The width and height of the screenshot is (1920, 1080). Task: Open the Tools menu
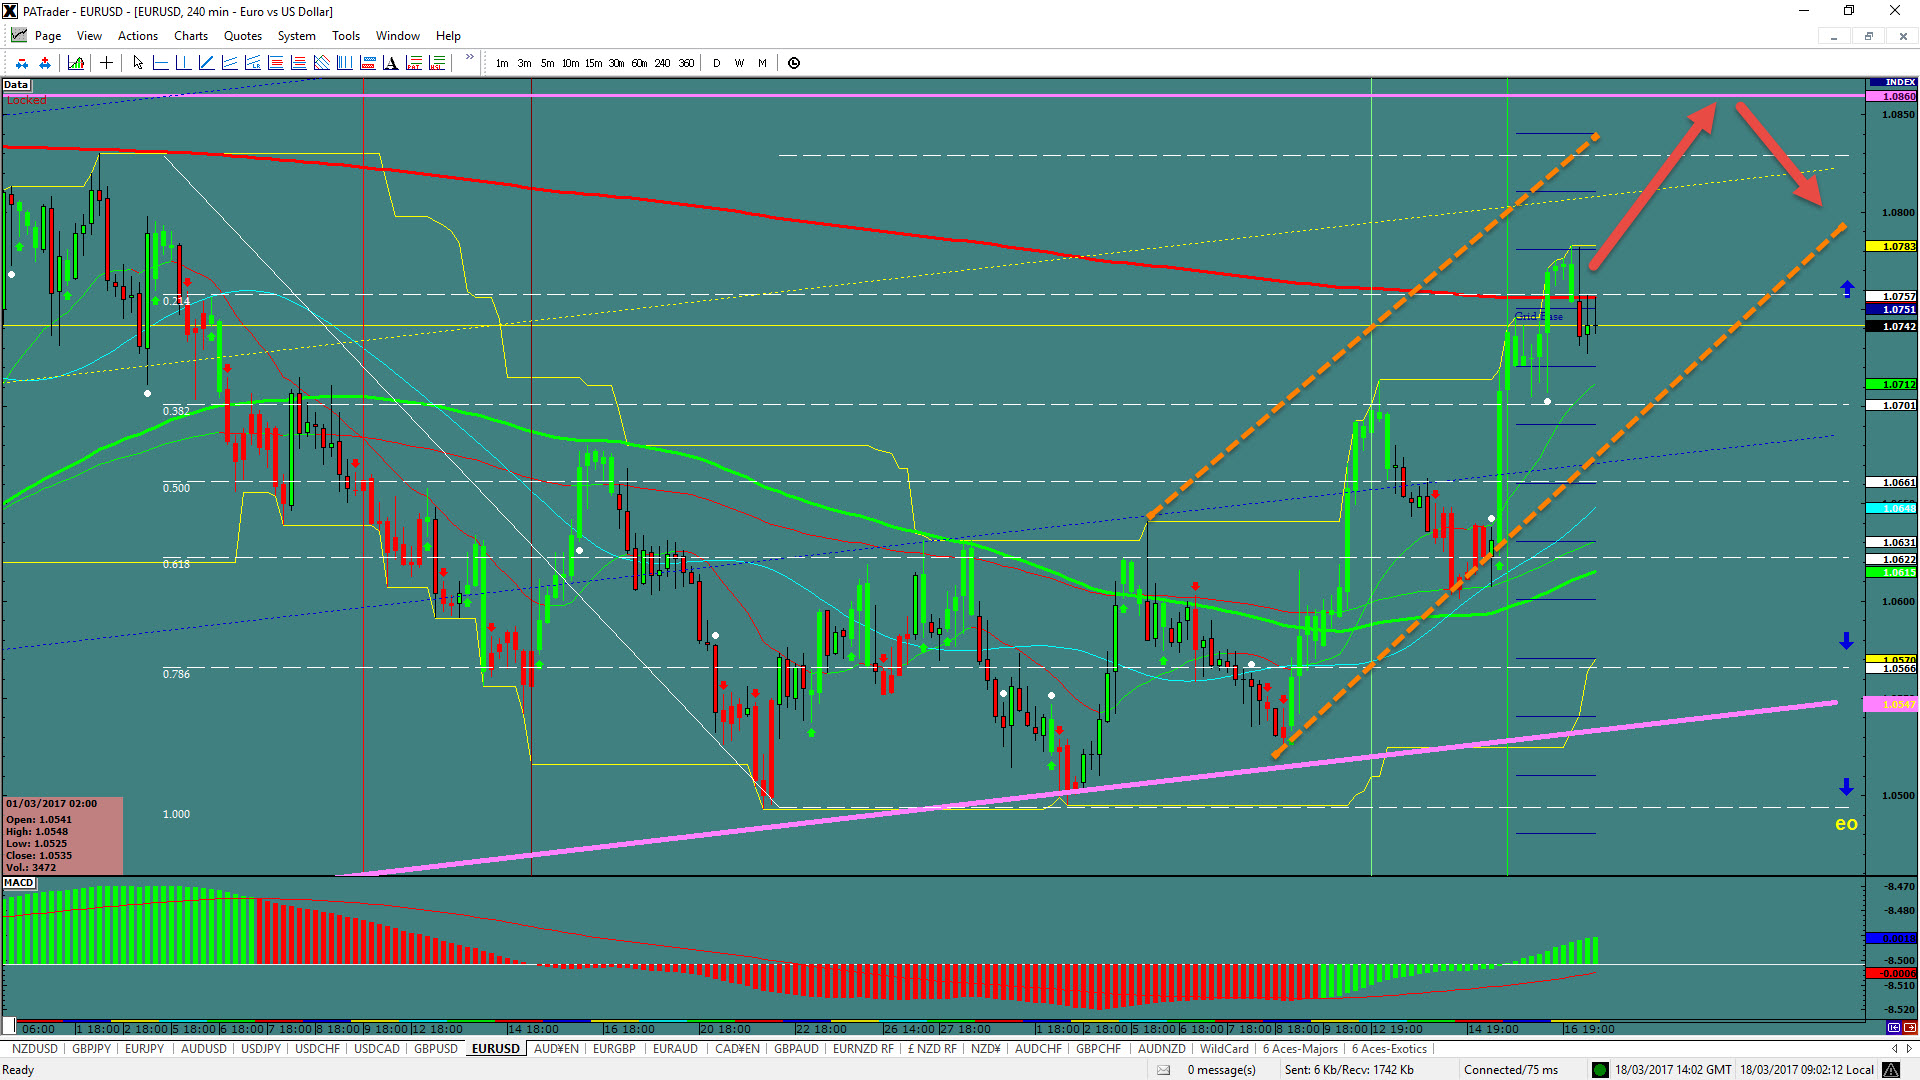click(x=346, y=36)
